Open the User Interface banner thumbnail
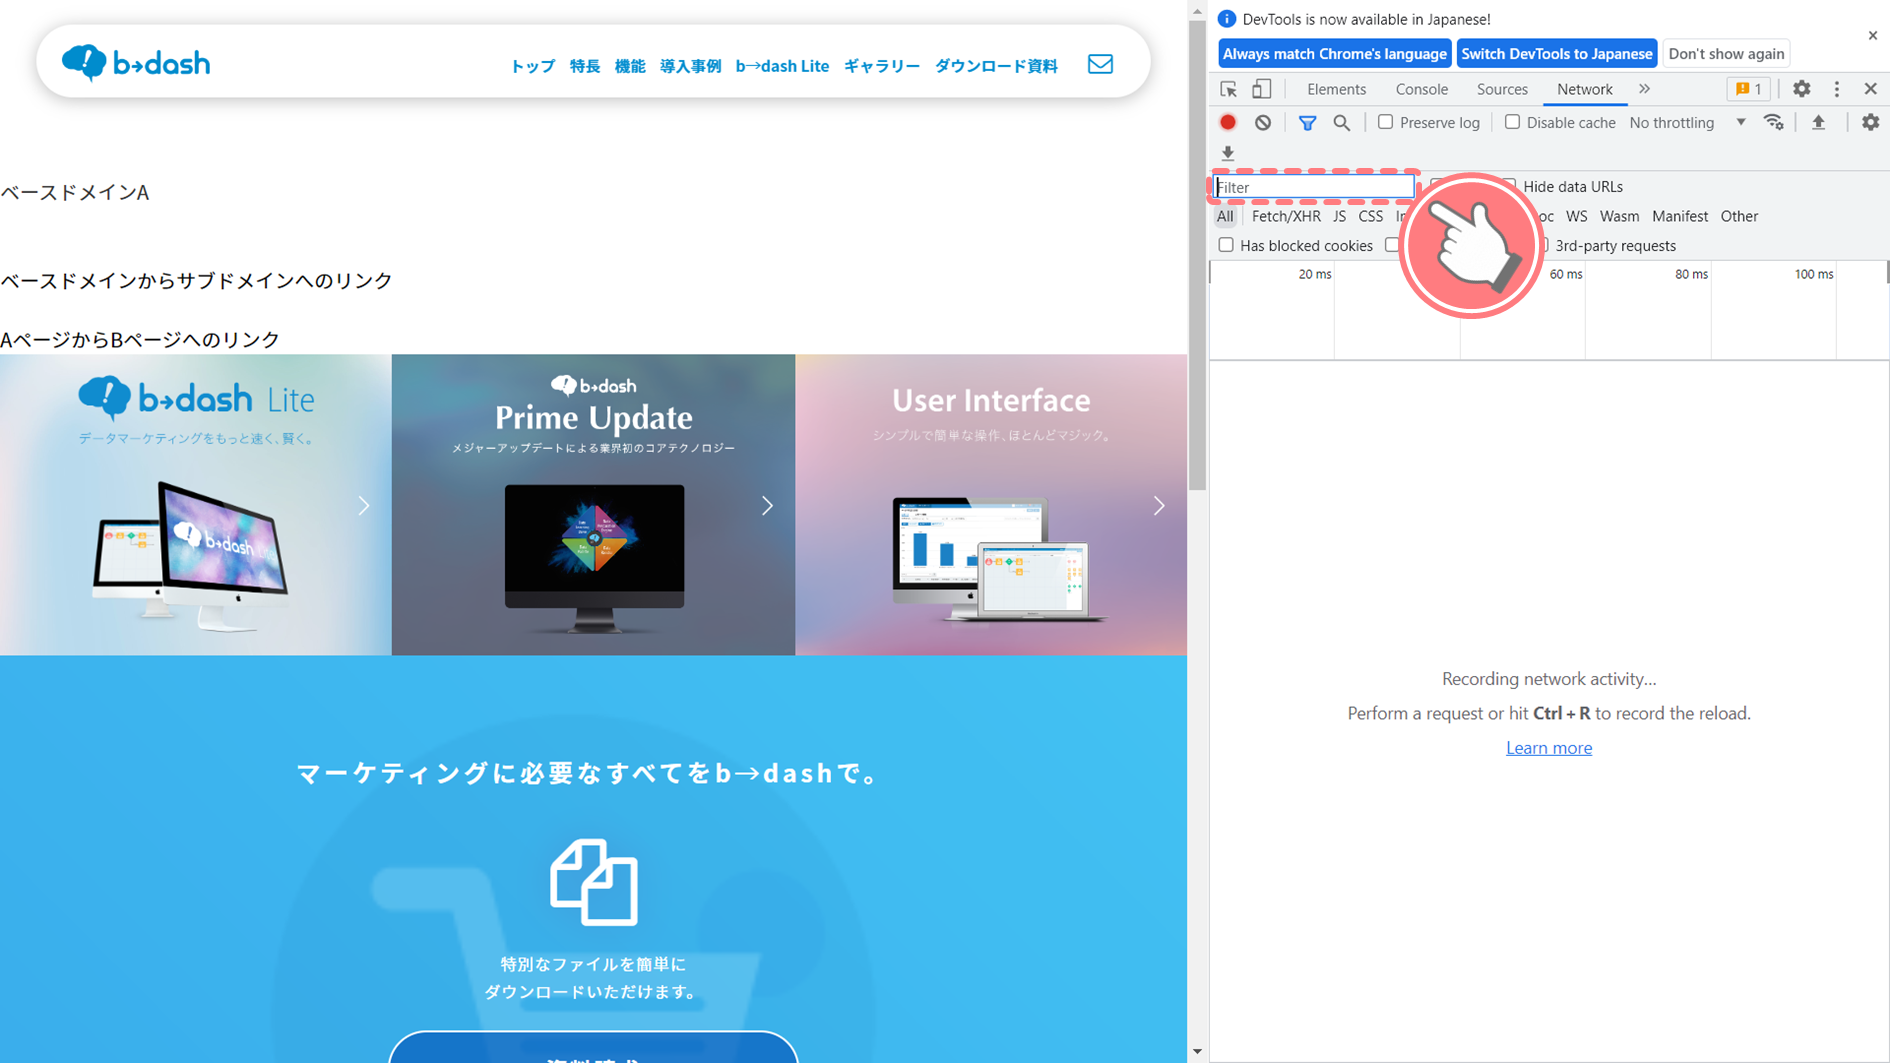This screenshot has width=1890, height=1063. coord(991,505)
